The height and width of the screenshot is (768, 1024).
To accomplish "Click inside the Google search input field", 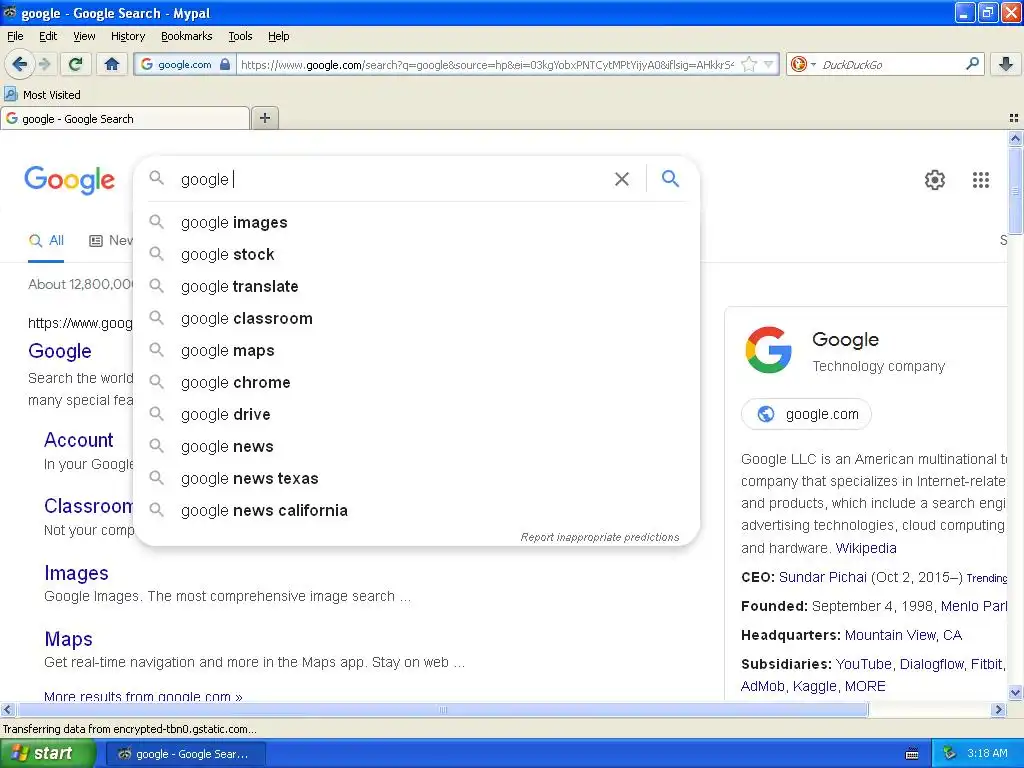I will coord(392,179).
